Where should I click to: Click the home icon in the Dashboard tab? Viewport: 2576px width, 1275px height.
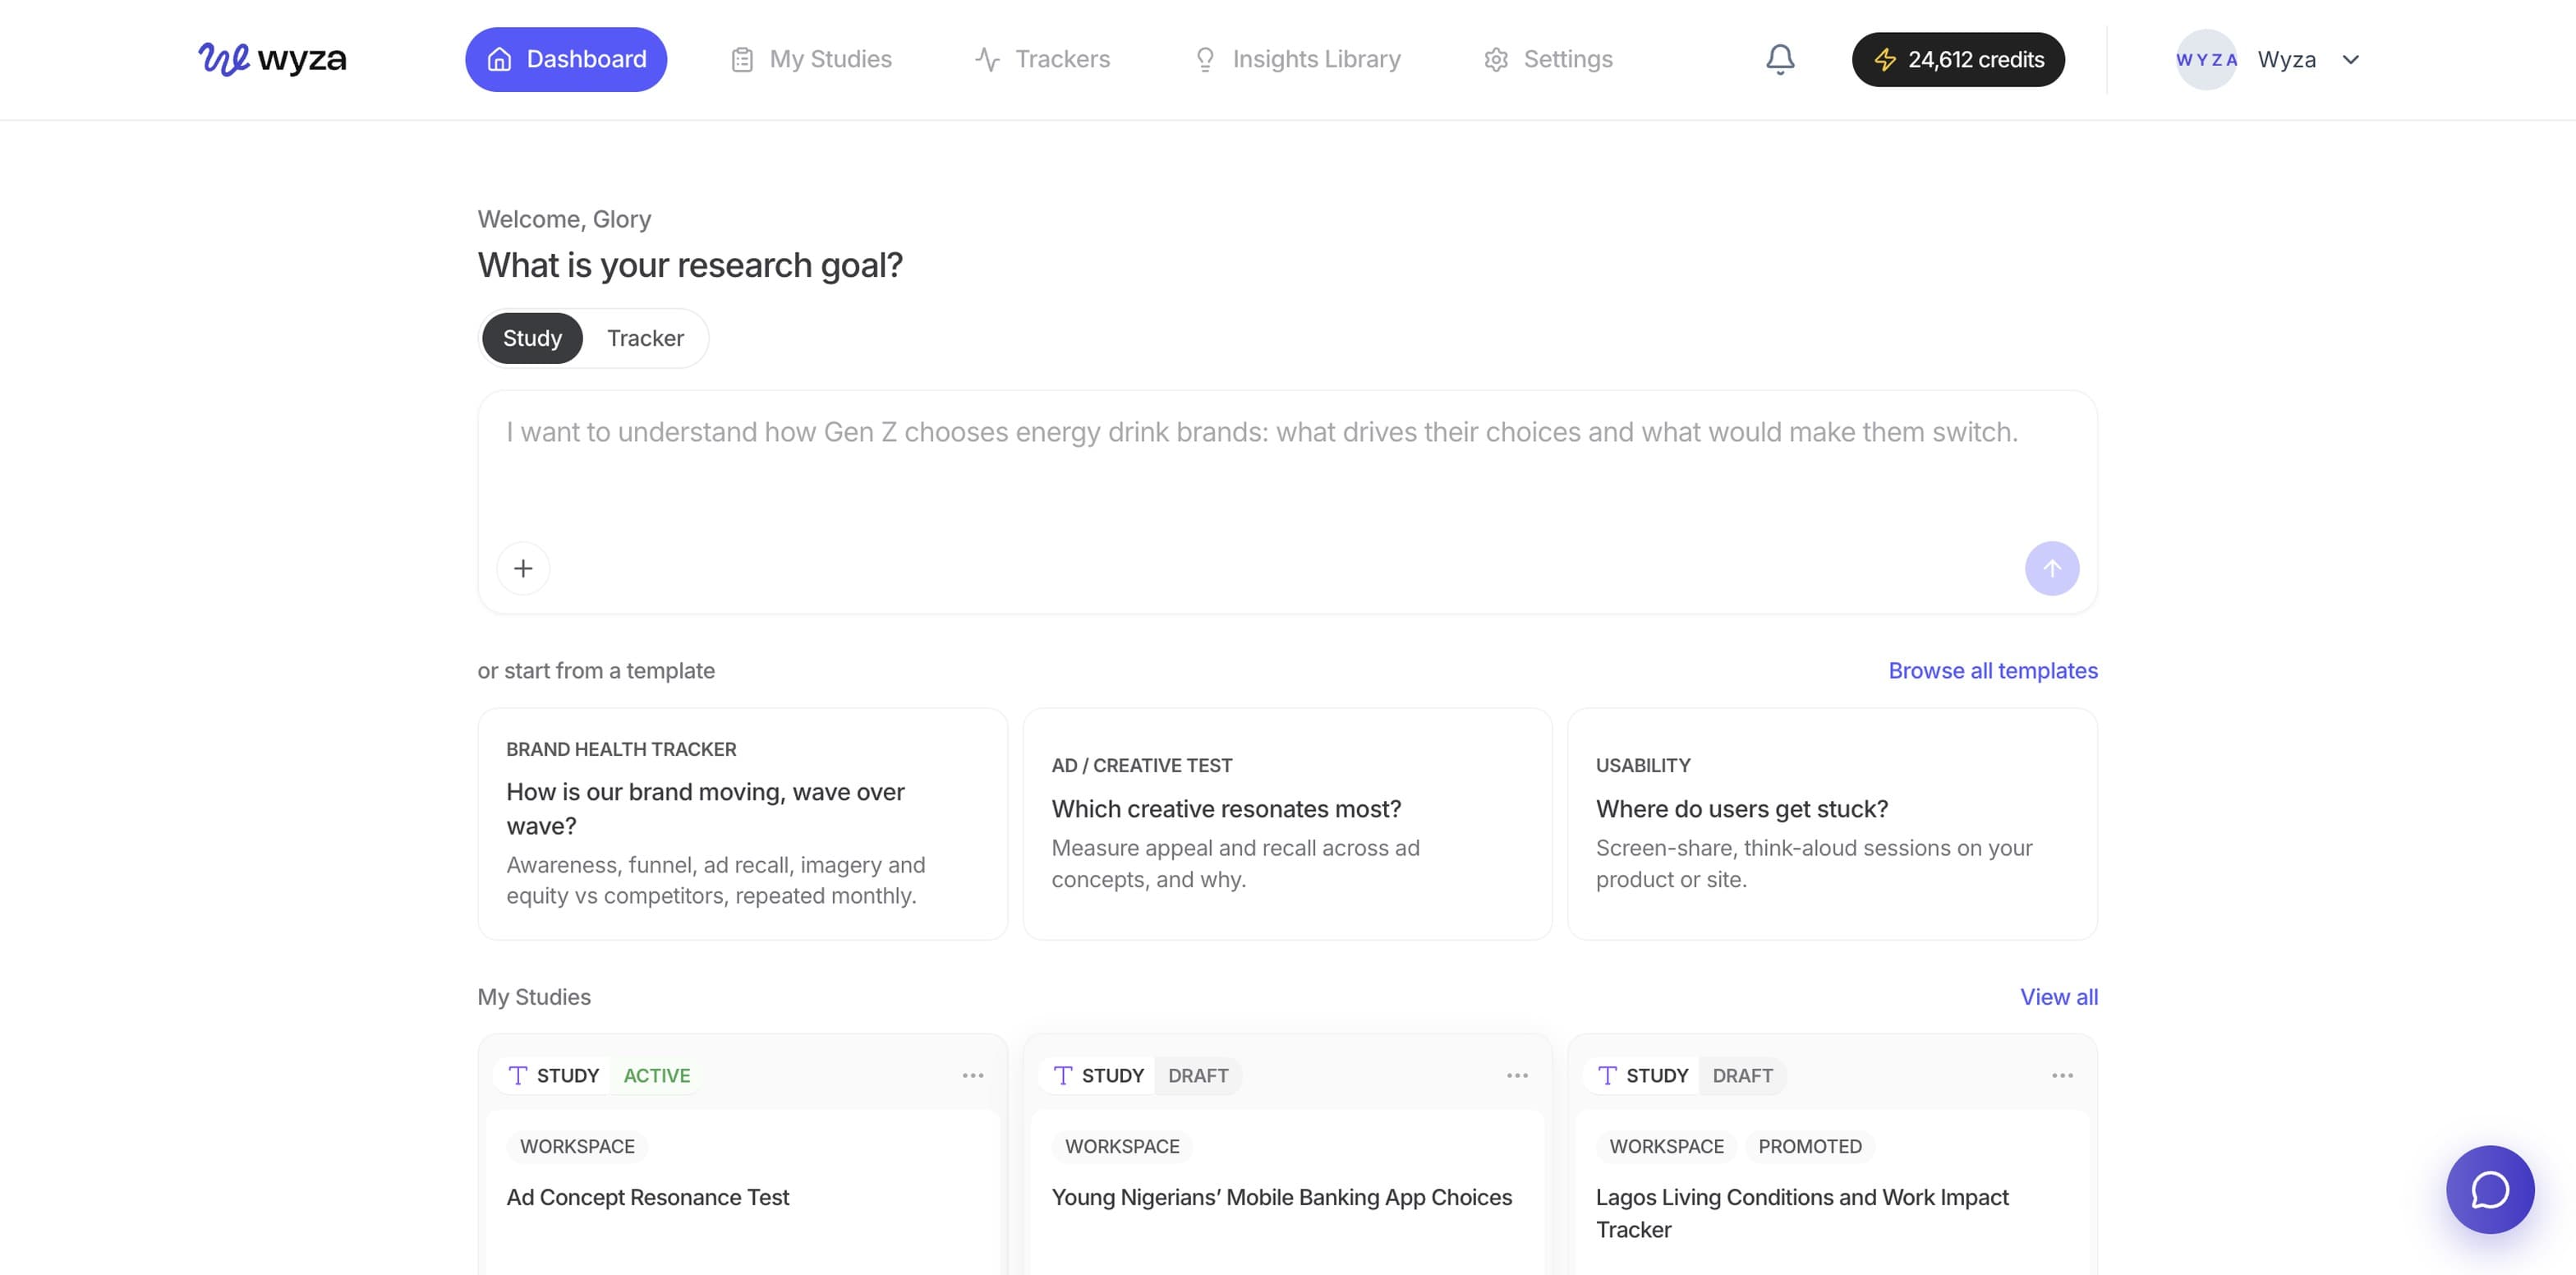[x=499, y=59]
